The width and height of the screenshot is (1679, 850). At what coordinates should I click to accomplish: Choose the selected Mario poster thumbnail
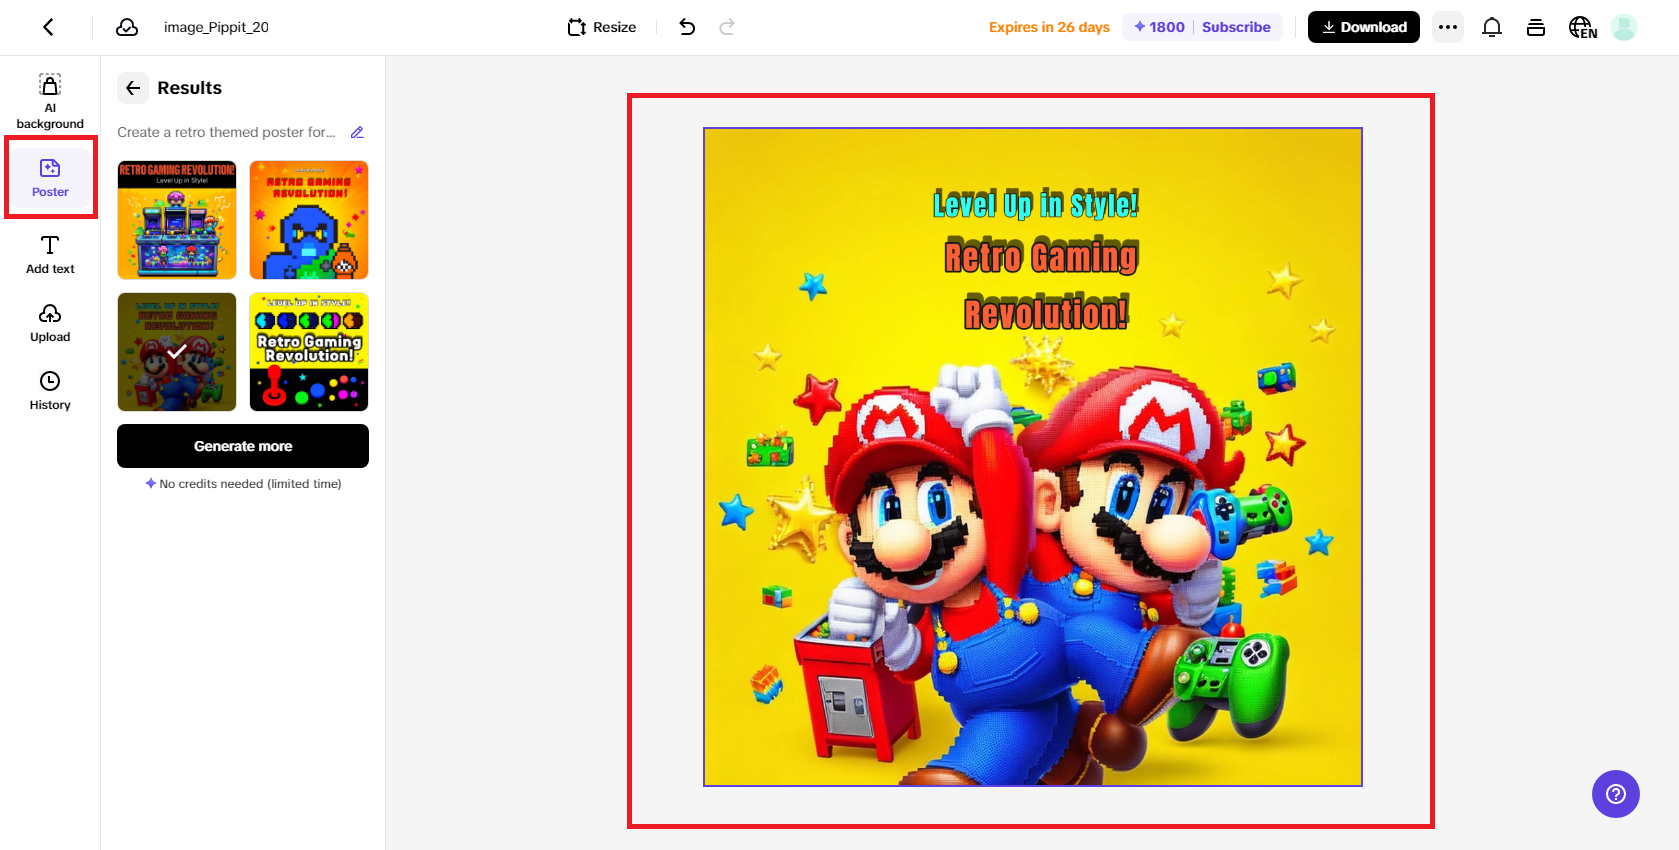pyautogui.click(x=177, y=352)
